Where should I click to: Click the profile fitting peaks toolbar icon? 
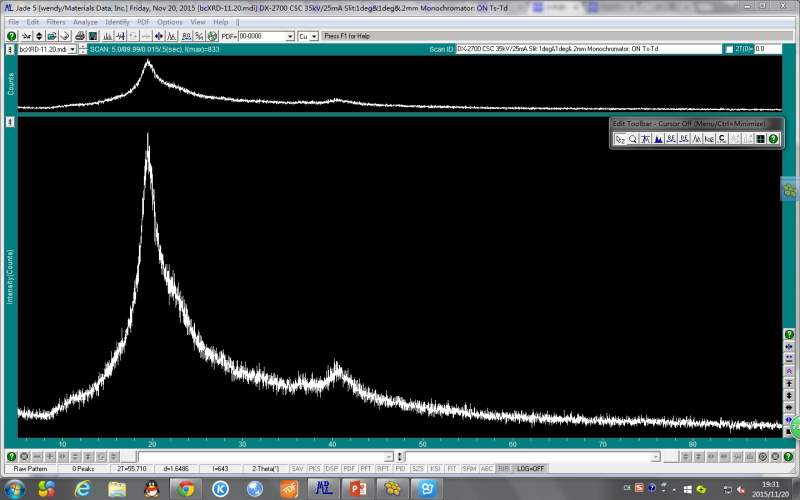(x=171, y=36)
